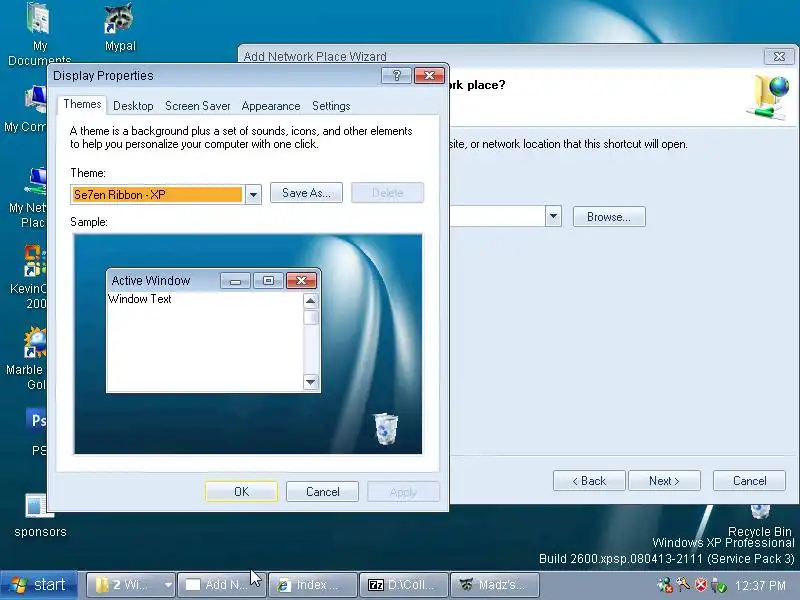This screenshot has height=600, width=800.
Task: Click Apply in Display Properties
Action: tap(403, 491)
